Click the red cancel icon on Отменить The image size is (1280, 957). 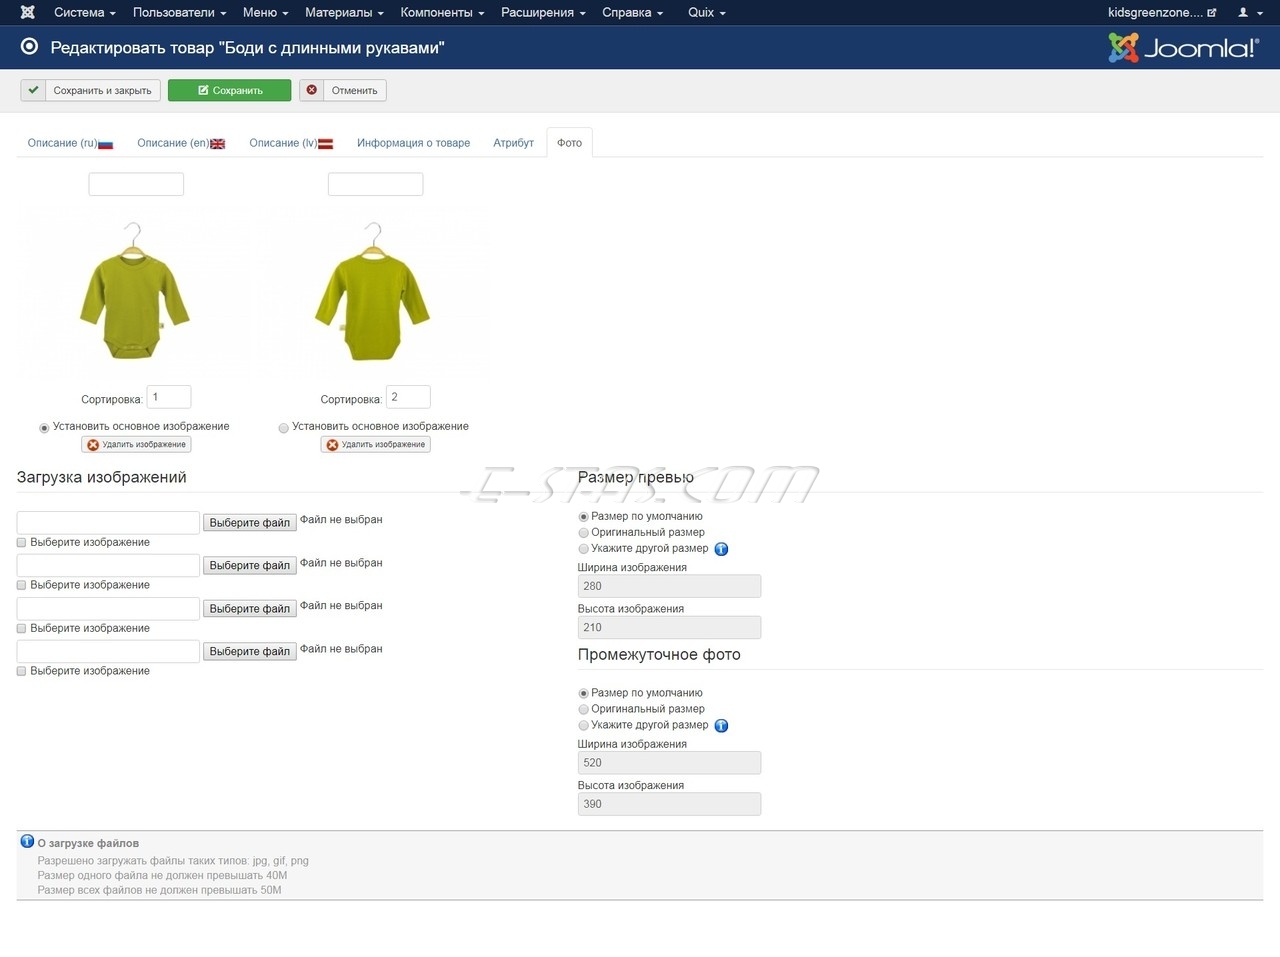312,90
